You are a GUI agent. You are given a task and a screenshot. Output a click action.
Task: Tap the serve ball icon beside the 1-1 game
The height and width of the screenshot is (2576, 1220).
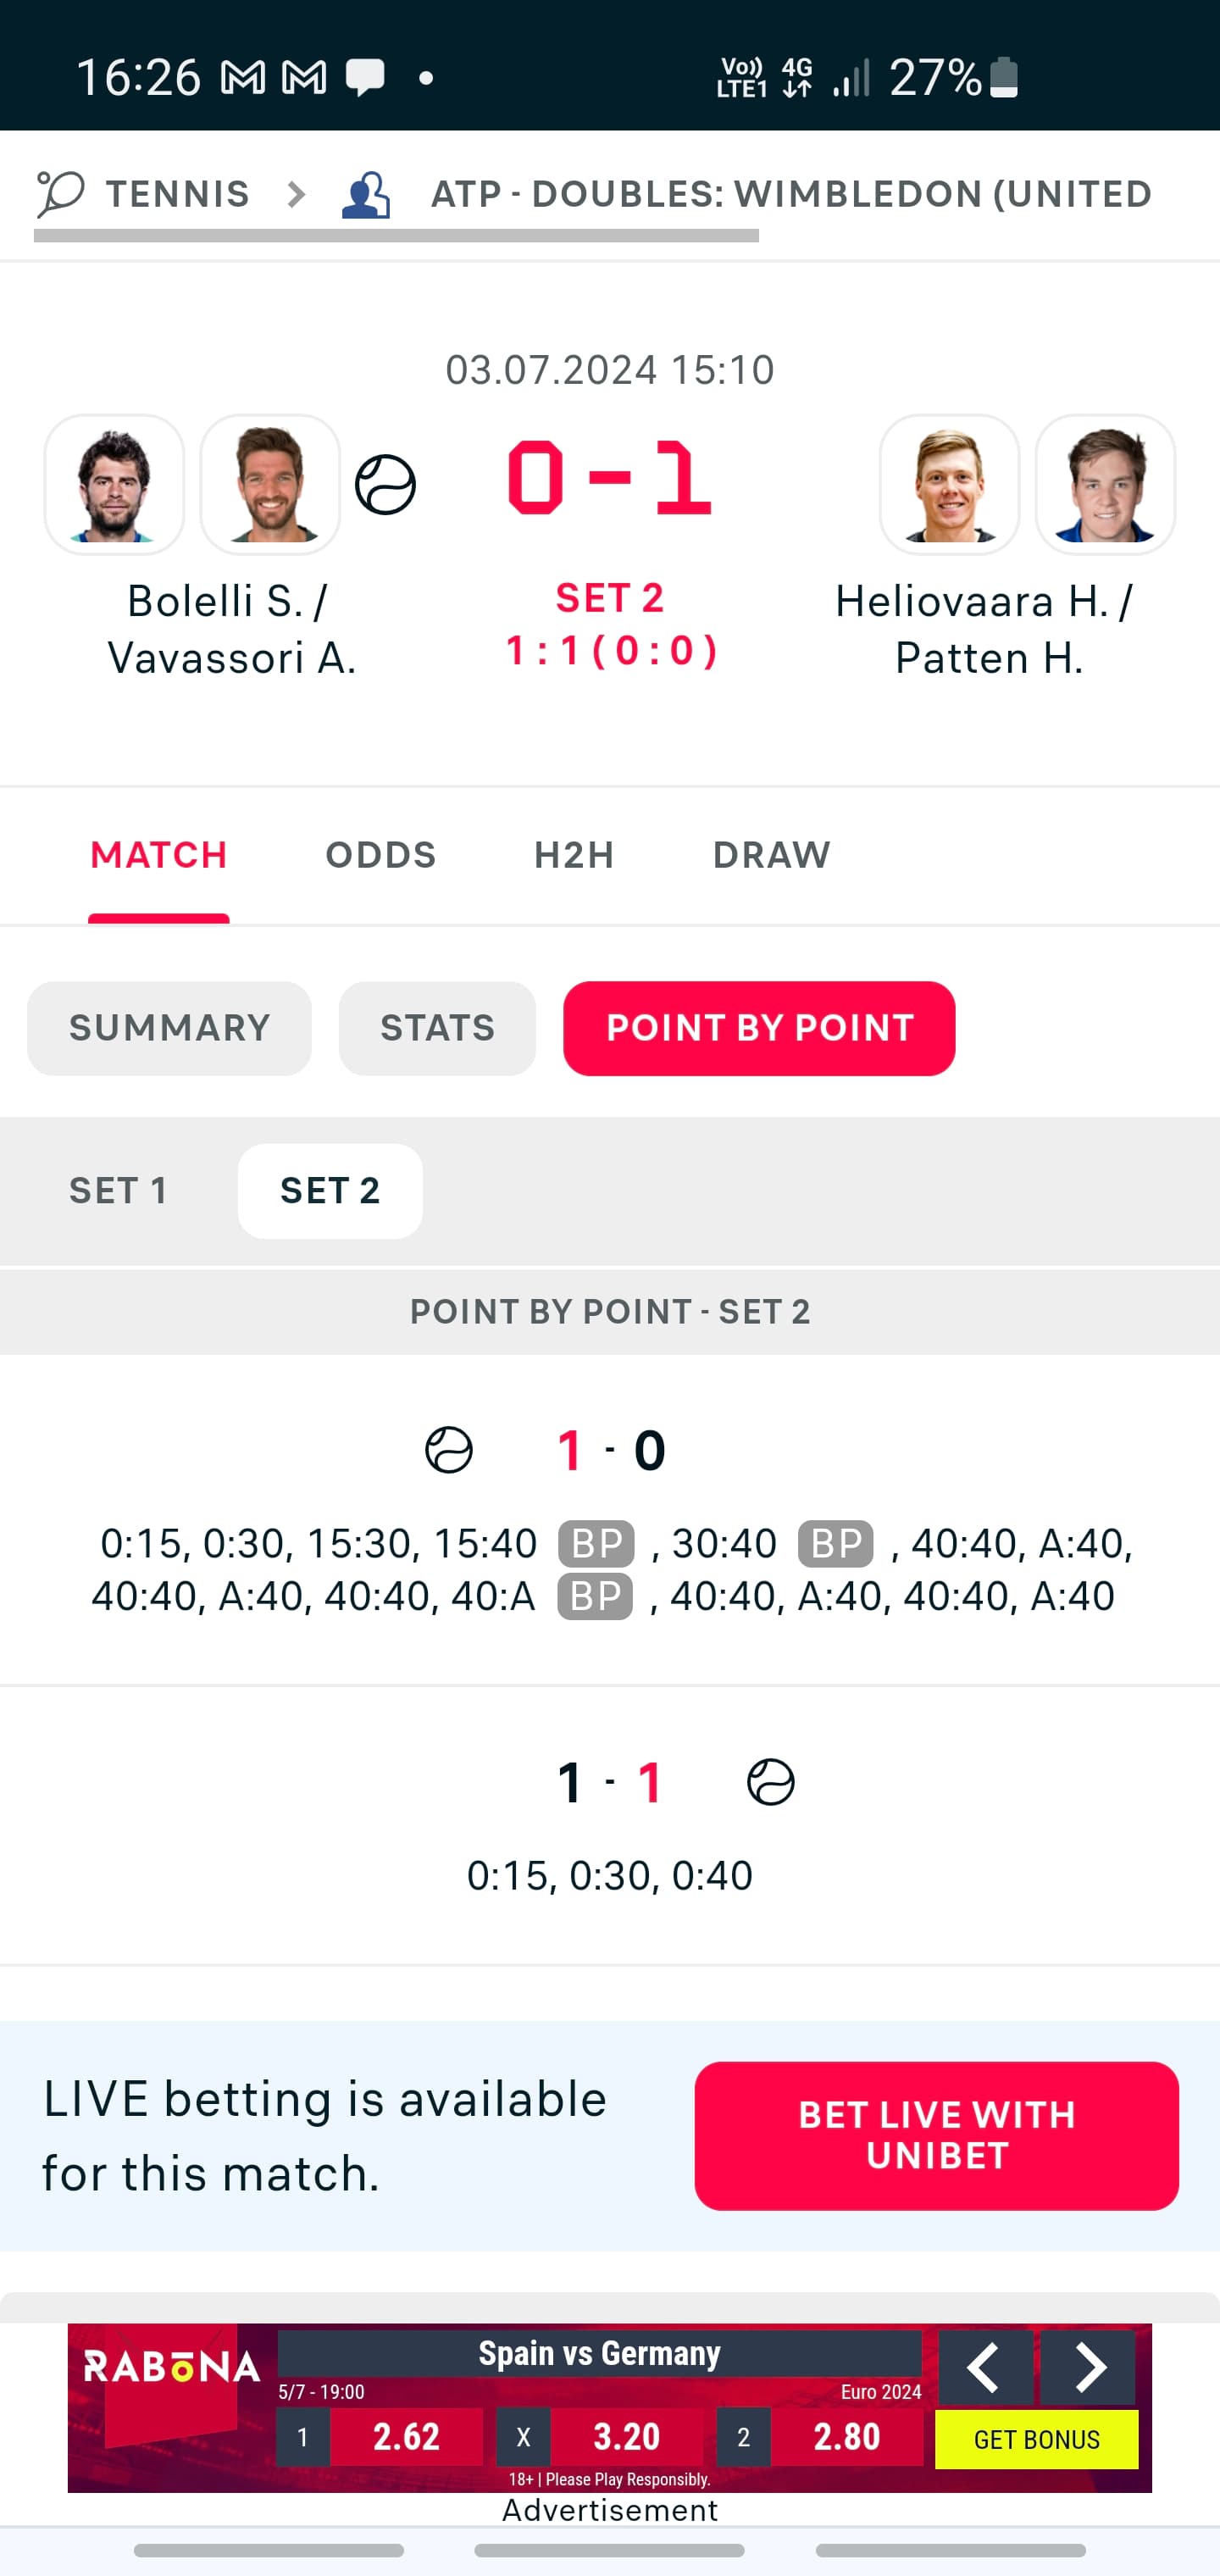pyautogui.click(x=771, y=1782)
